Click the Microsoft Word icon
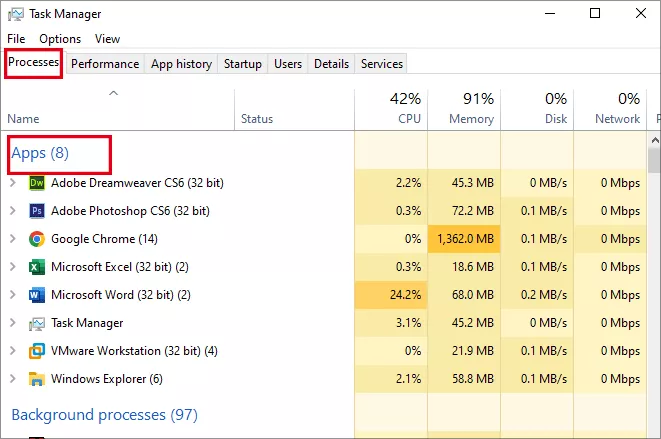The width and height of the screenshot is (661, 439). point(37,295)
